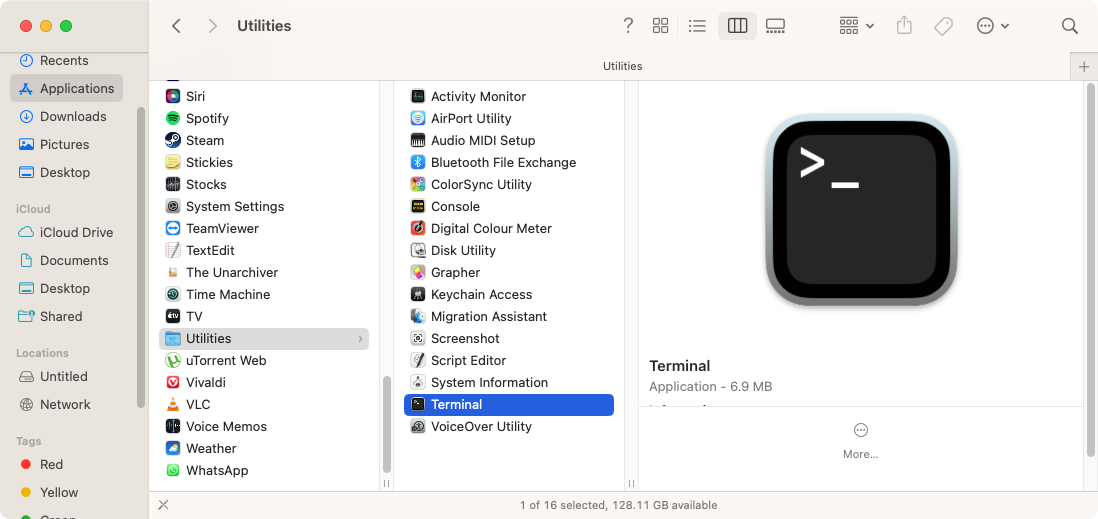This screenshot has width=1098, height=519.
Task: Select the Terminal row icon
Action: [x=418, y=404]
